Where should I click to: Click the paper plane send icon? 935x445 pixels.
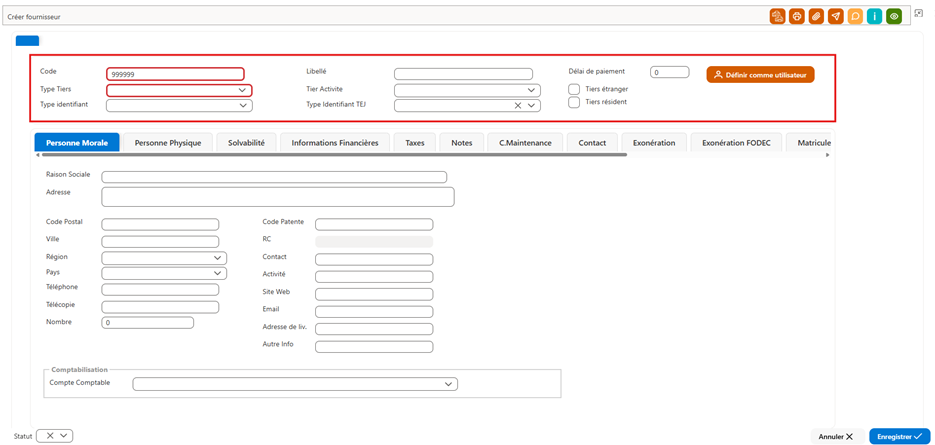836,16
